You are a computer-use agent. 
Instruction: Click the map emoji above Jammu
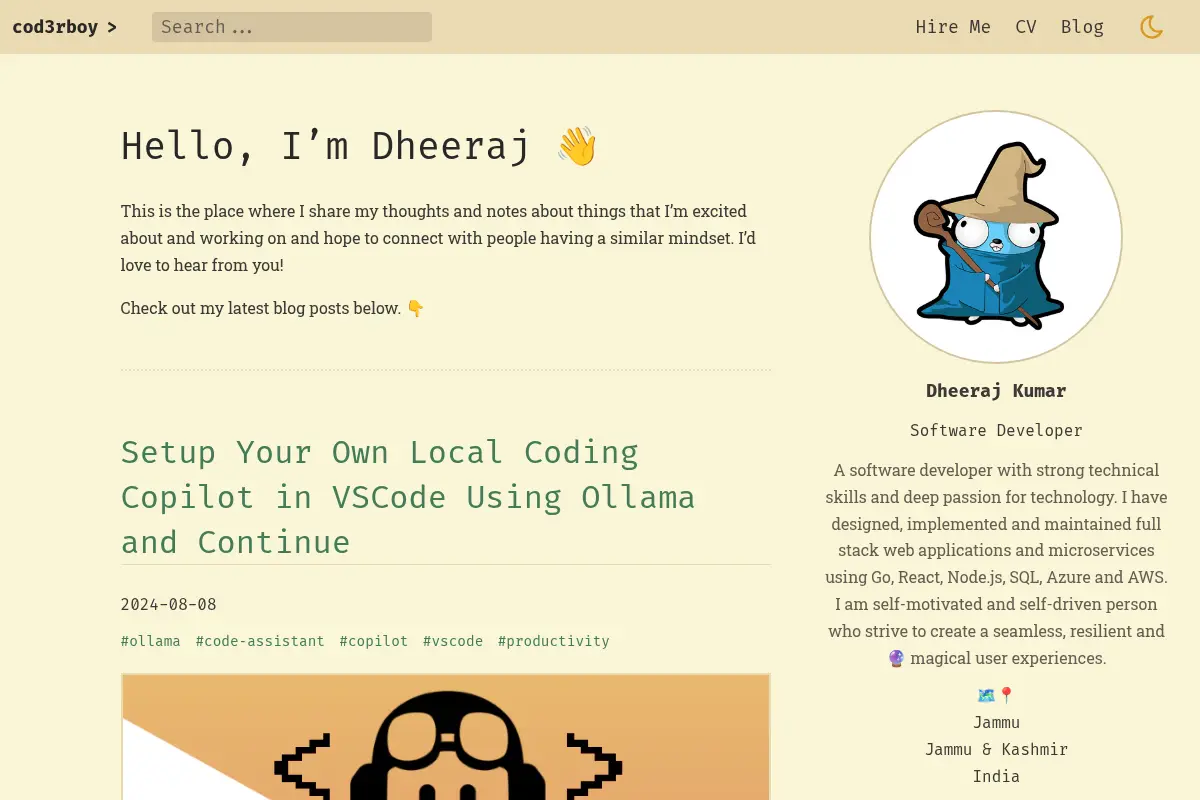click(x=986, y=695)
